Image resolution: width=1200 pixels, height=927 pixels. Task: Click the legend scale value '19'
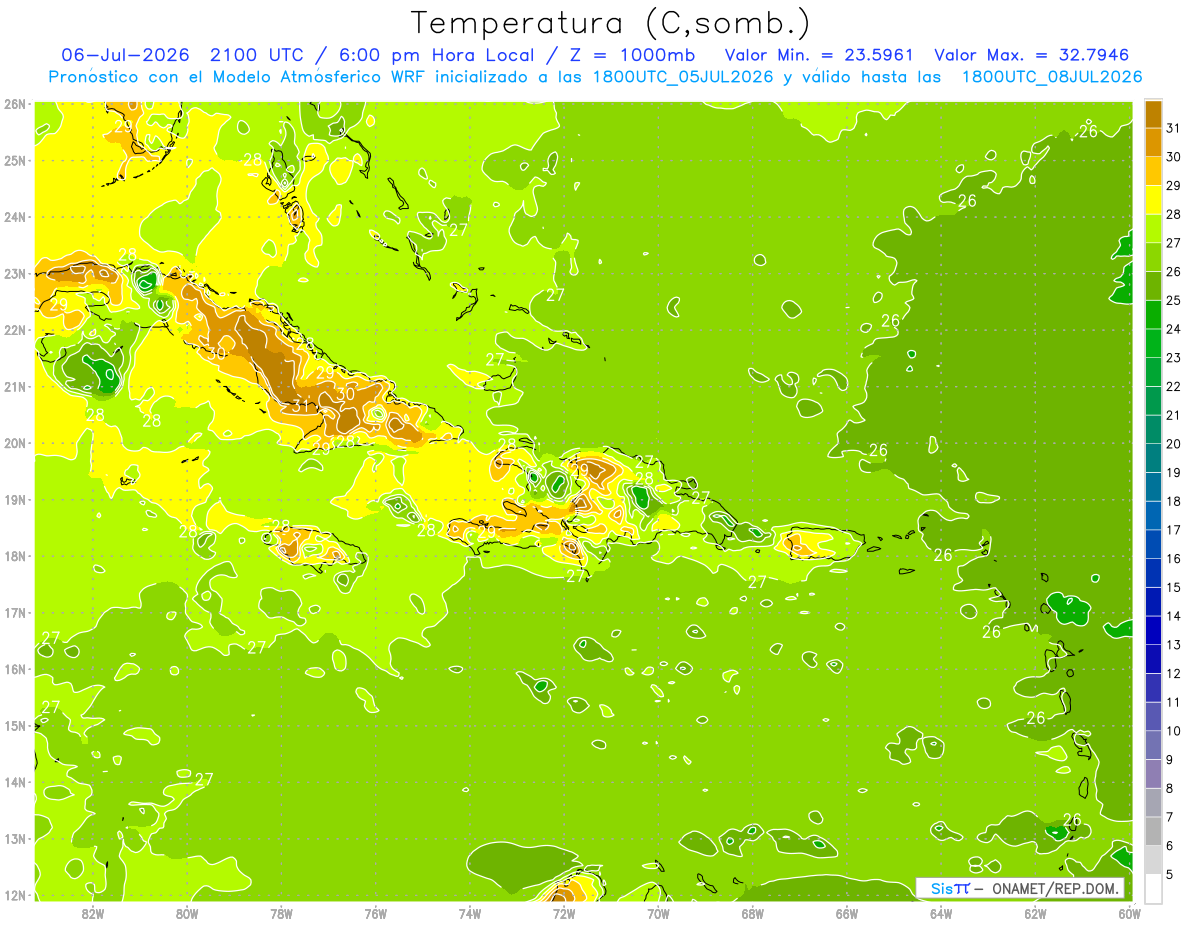click(x=1174, y=473)
